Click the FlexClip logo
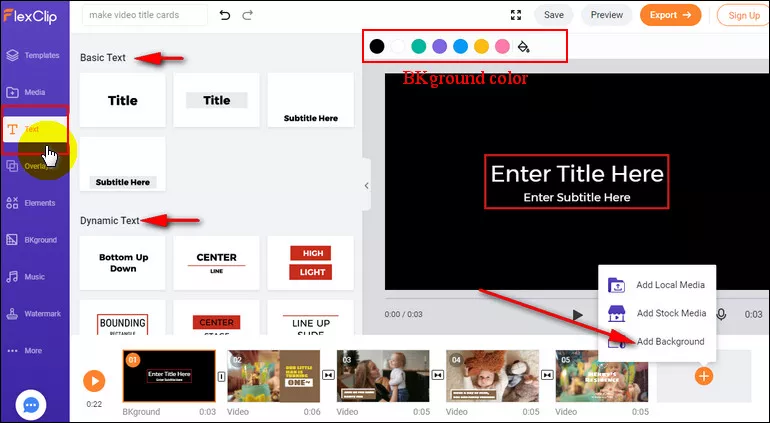Viewport: 770px width, 423px height. click(30, 16)
